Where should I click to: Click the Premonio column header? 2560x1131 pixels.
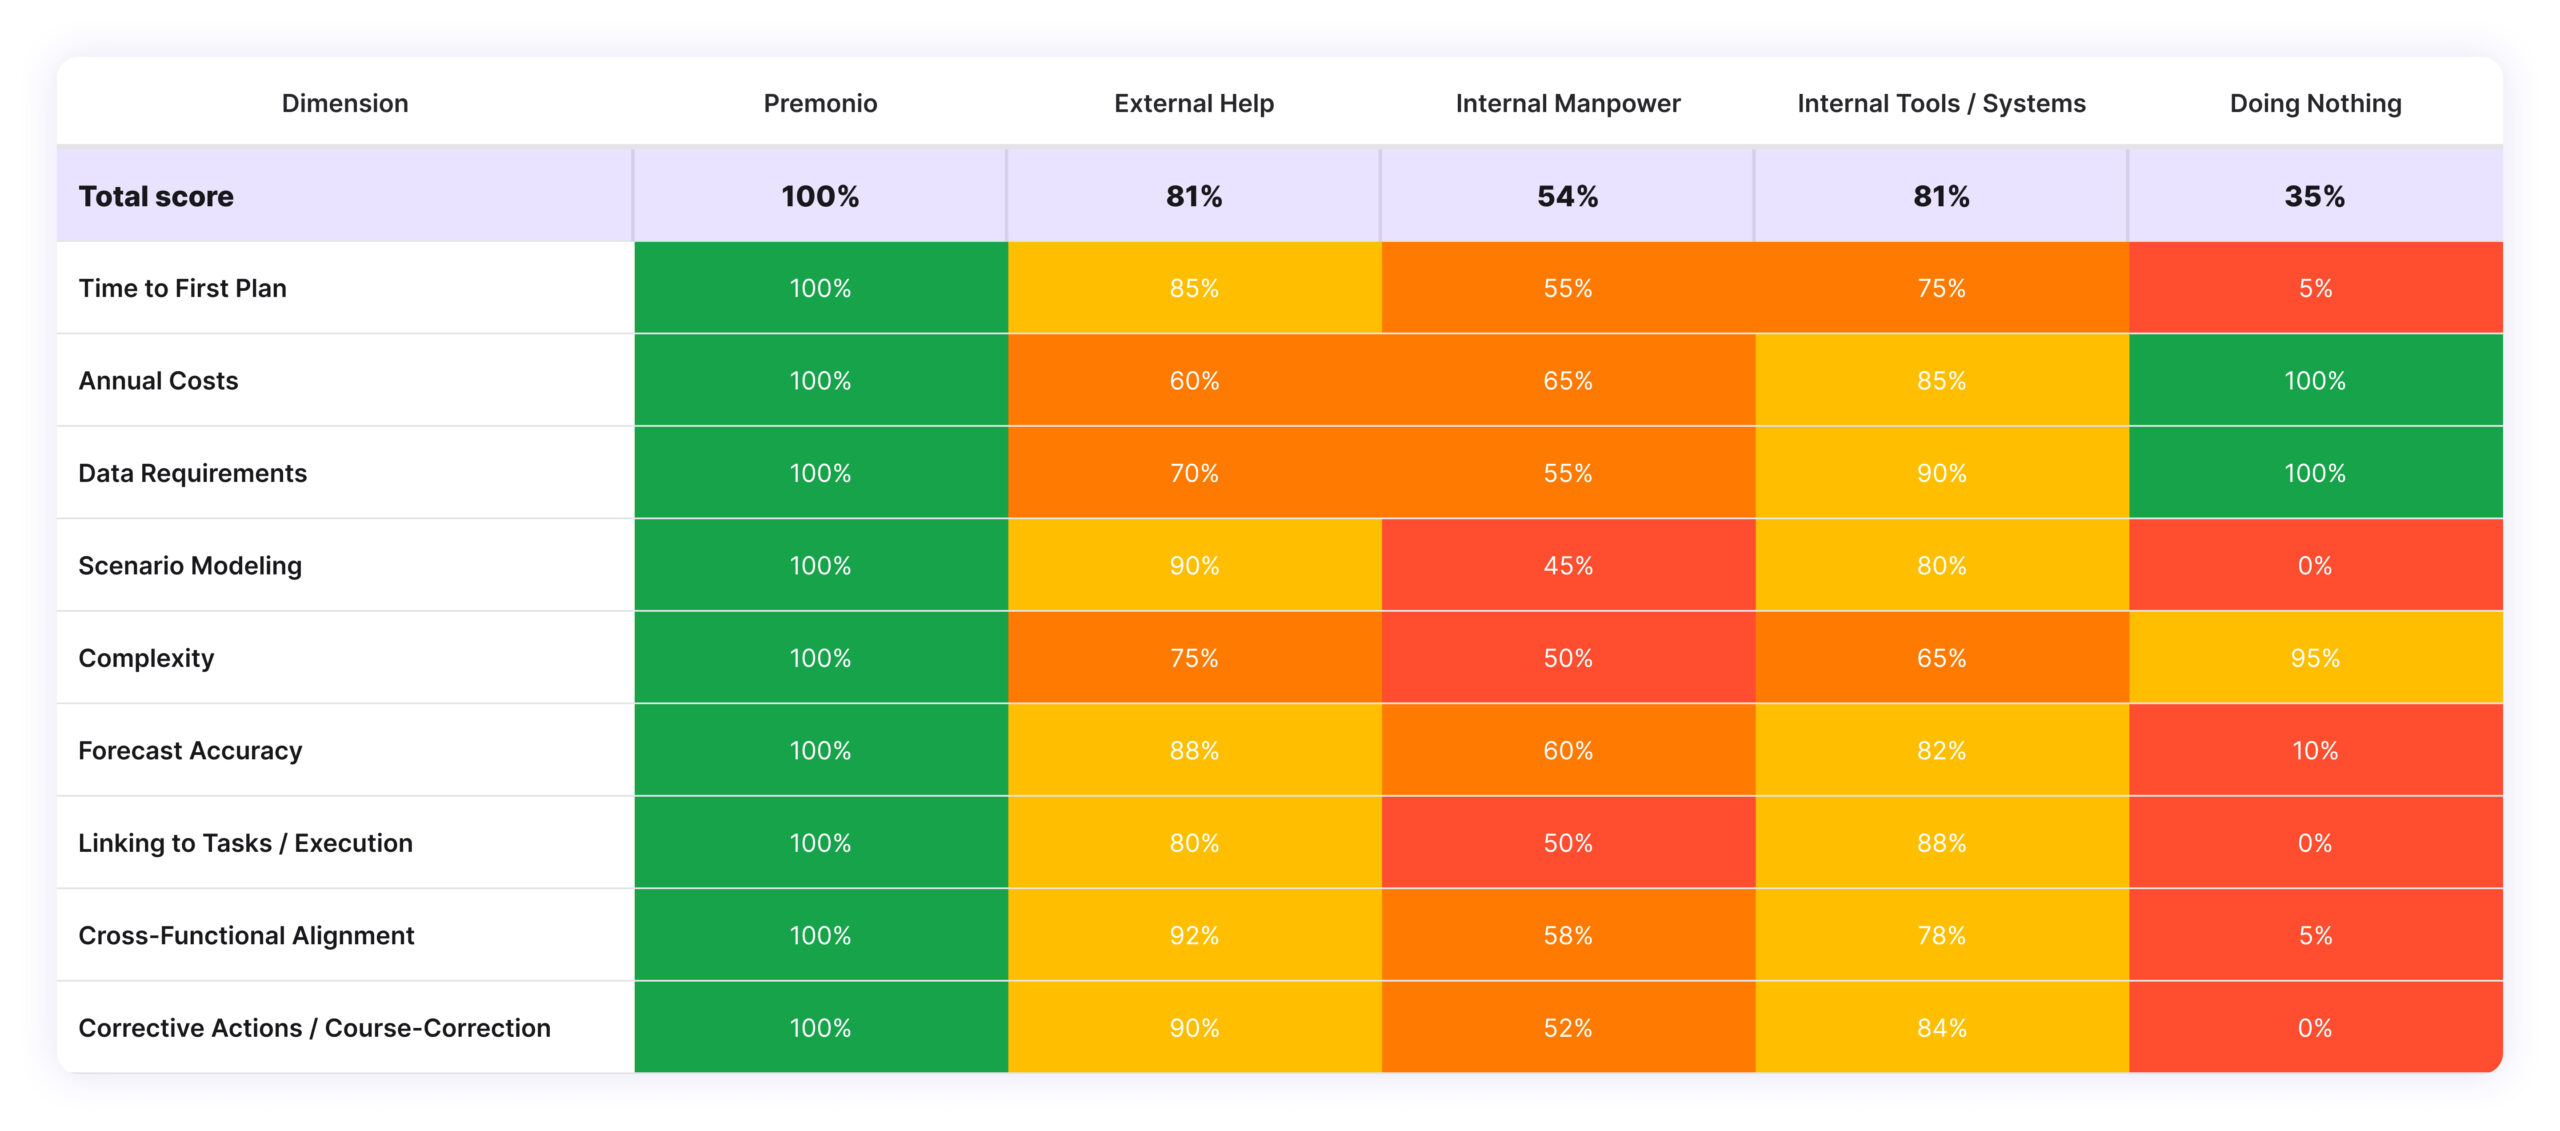coord(820,103)
